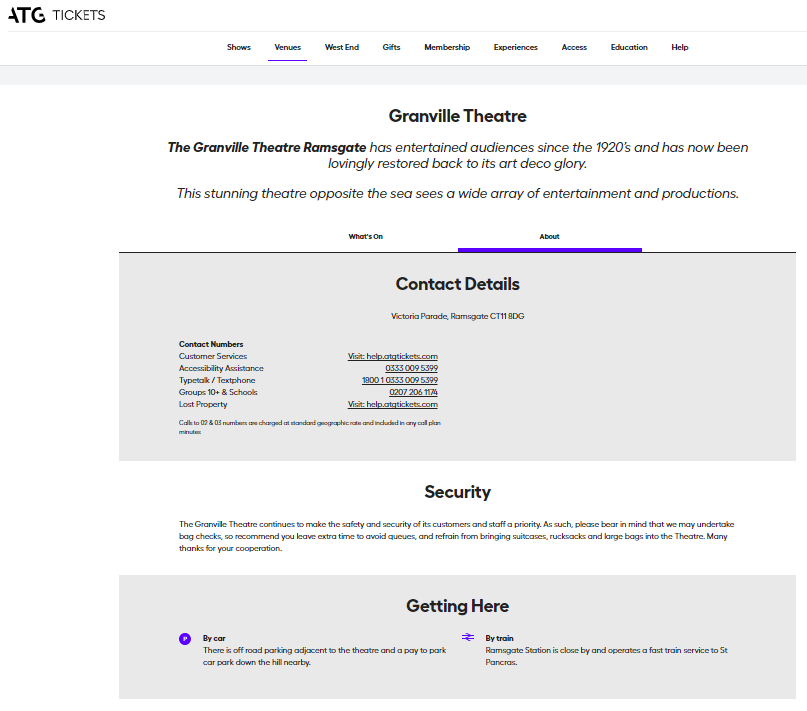Click the Customer Services label
This screenshot has height=711, width=807.
click(213, 356)
